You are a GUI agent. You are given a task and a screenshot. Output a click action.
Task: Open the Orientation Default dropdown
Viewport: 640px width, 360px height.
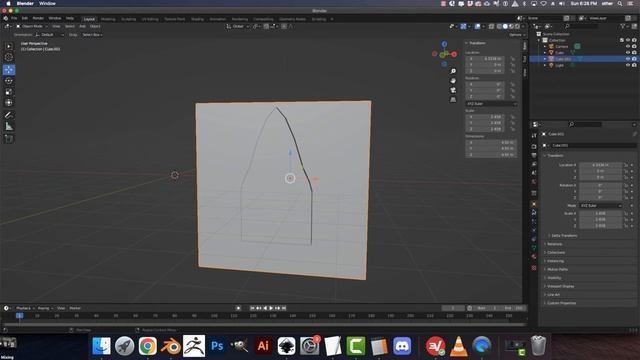pyautogui.click(x=50, y=35)
